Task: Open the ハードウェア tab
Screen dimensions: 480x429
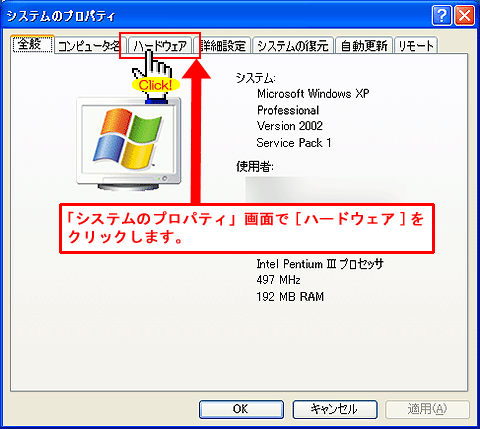Action: 160,46
